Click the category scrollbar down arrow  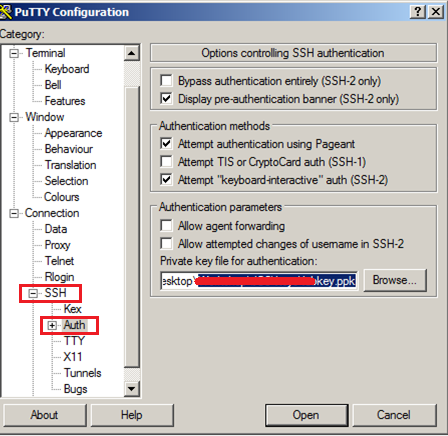(132, 389)
